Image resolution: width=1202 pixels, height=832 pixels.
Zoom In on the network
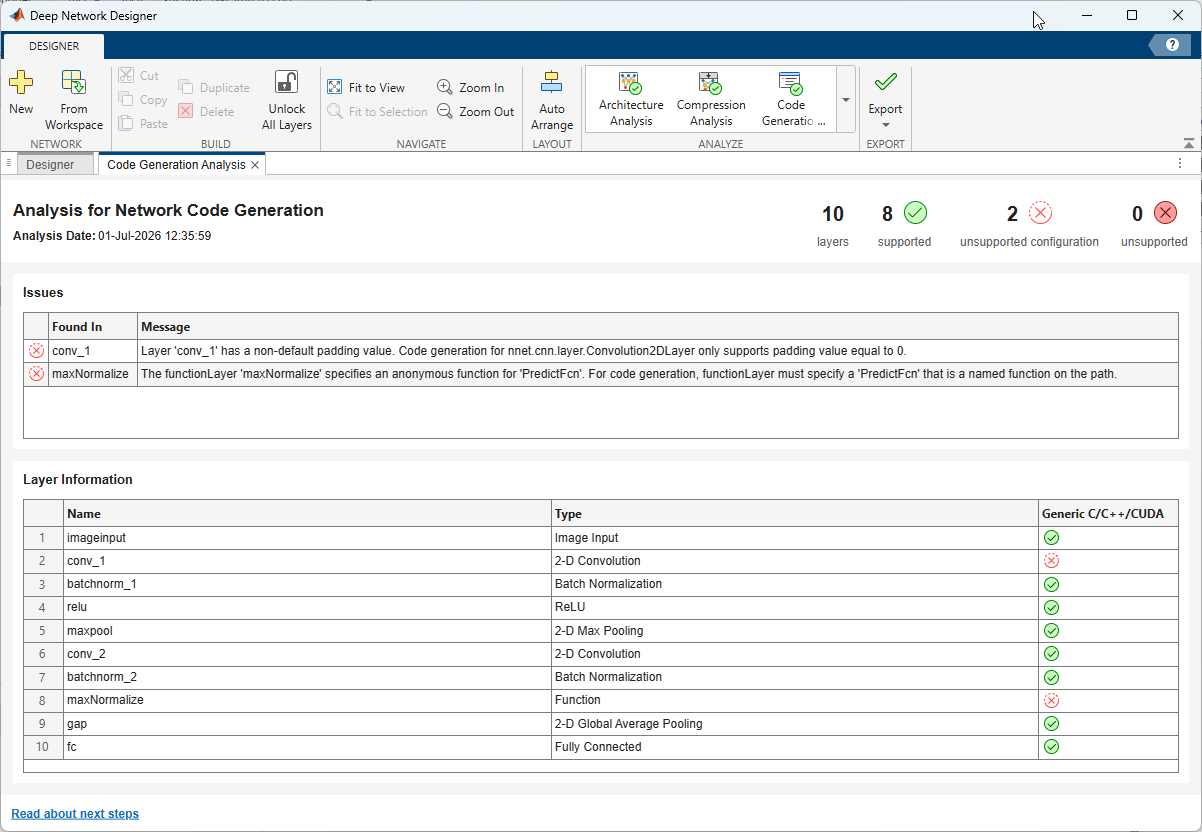(x=471, y=88)
